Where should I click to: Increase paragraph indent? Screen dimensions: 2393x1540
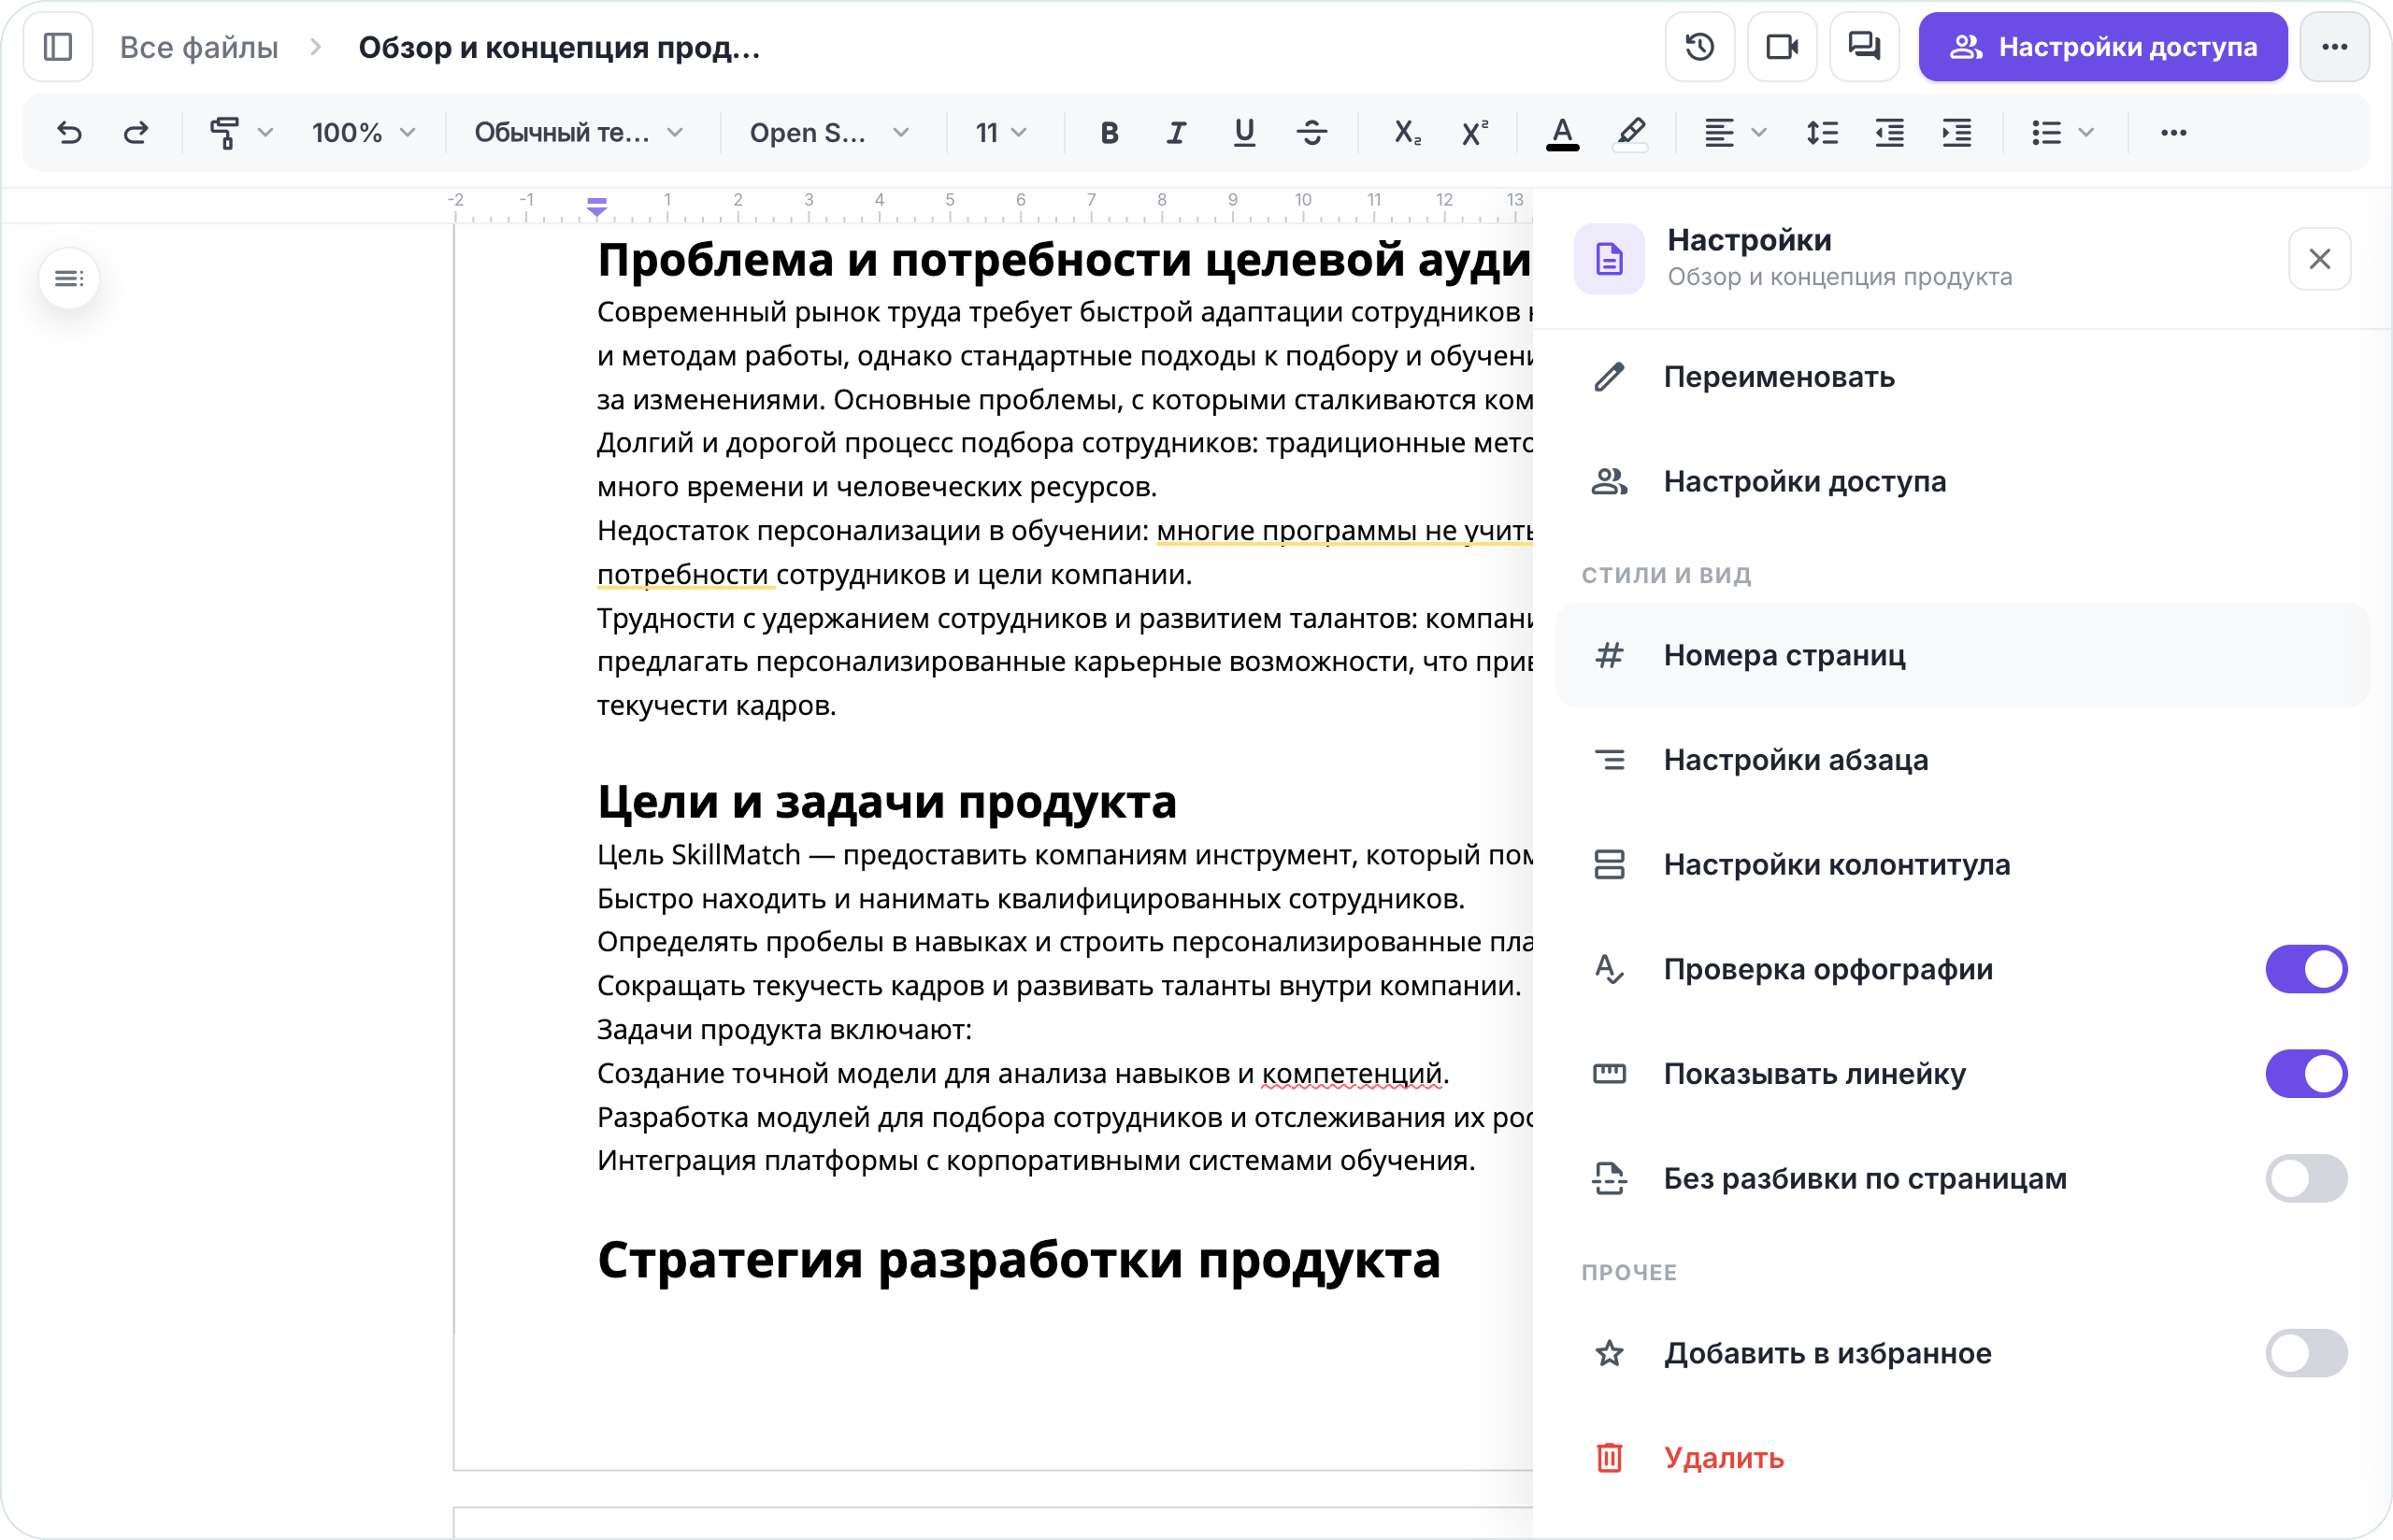tap(1956, 132)
